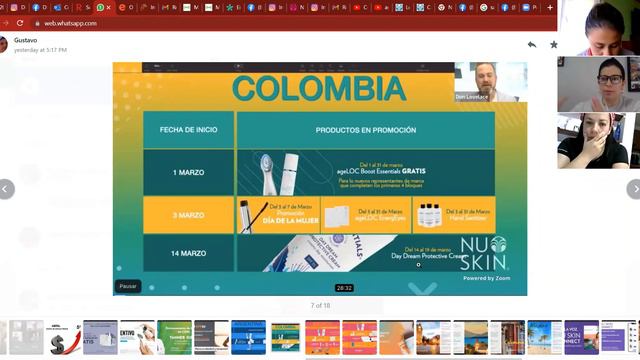This screenshot has width=640, height=360.
Task: Open the red 'R' icon browser tab
Action: pos(78,7)
